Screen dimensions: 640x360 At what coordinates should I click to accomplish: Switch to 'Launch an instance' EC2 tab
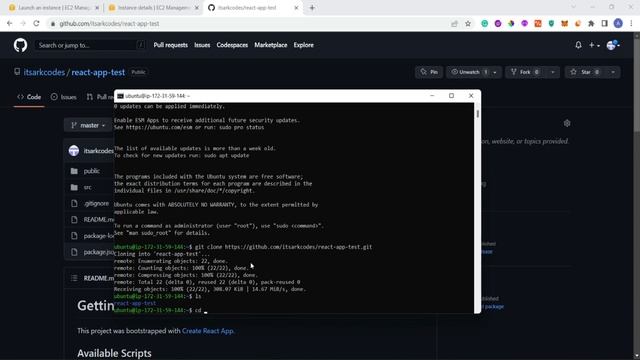tap(53, 8)
